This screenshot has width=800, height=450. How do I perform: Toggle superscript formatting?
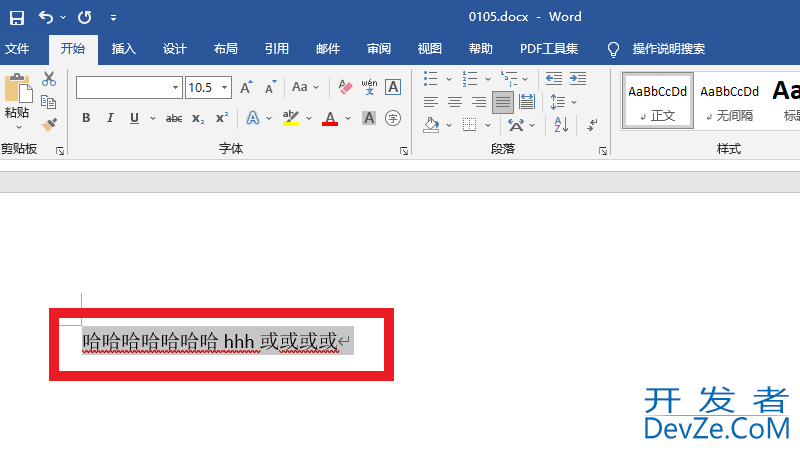pos(222,118)
